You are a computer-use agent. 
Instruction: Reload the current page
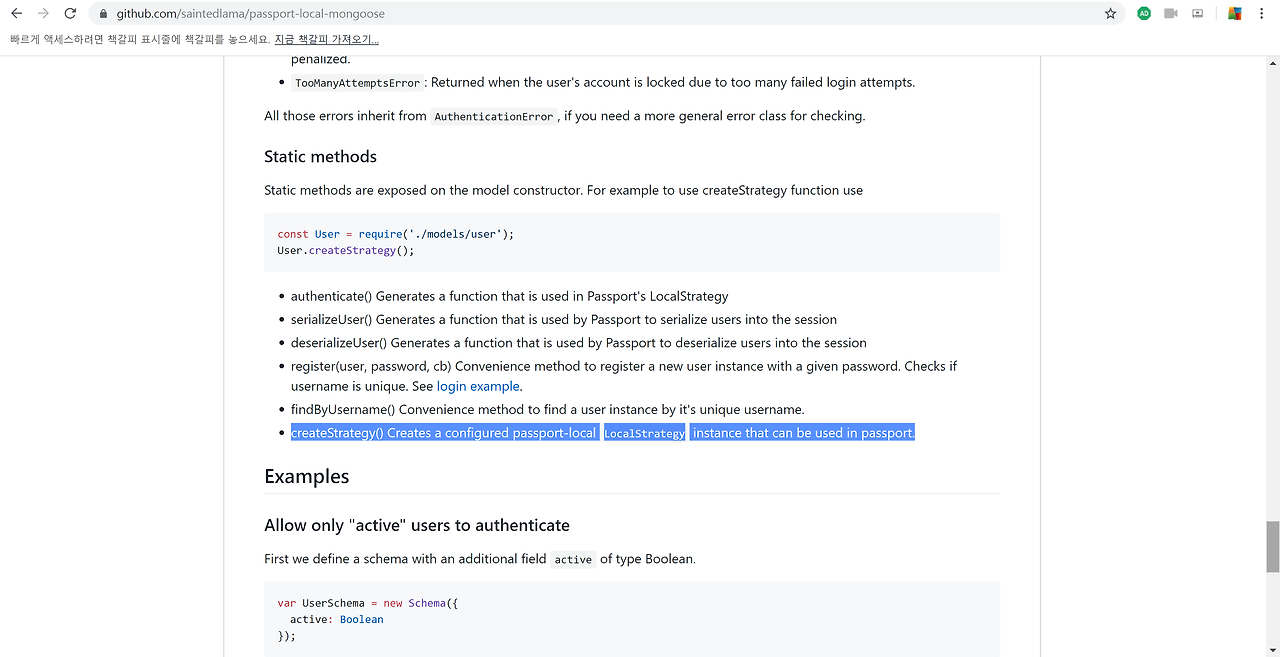click(70, 14)
